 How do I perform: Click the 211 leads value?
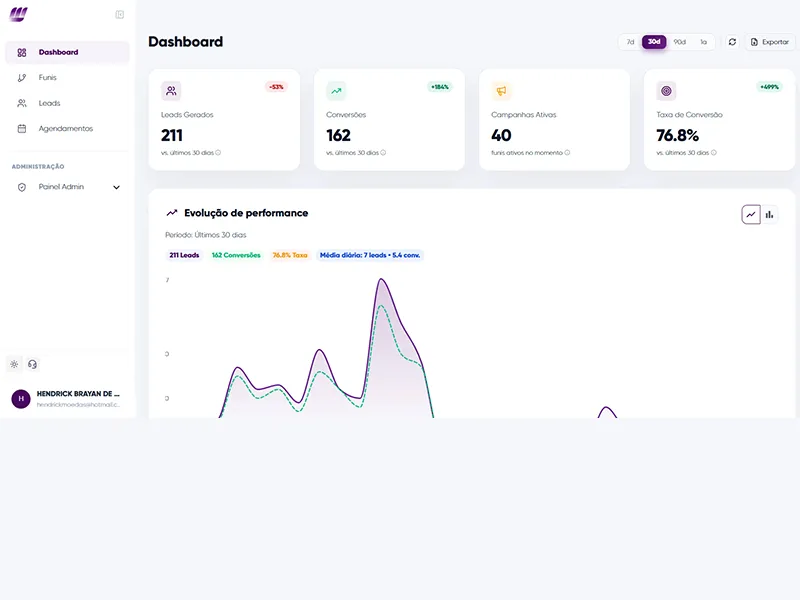tap(172, 135)
